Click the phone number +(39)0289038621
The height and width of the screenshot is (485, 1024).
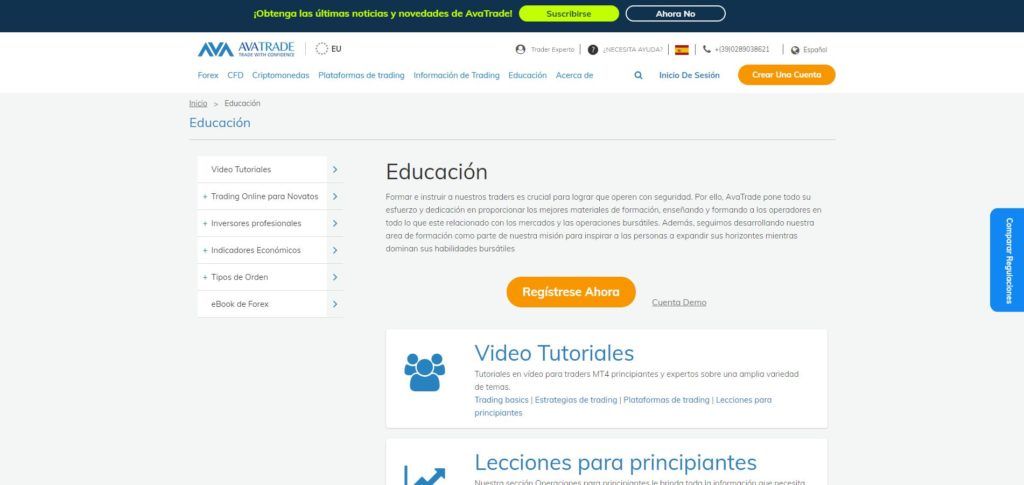click(x=742, y=50)
